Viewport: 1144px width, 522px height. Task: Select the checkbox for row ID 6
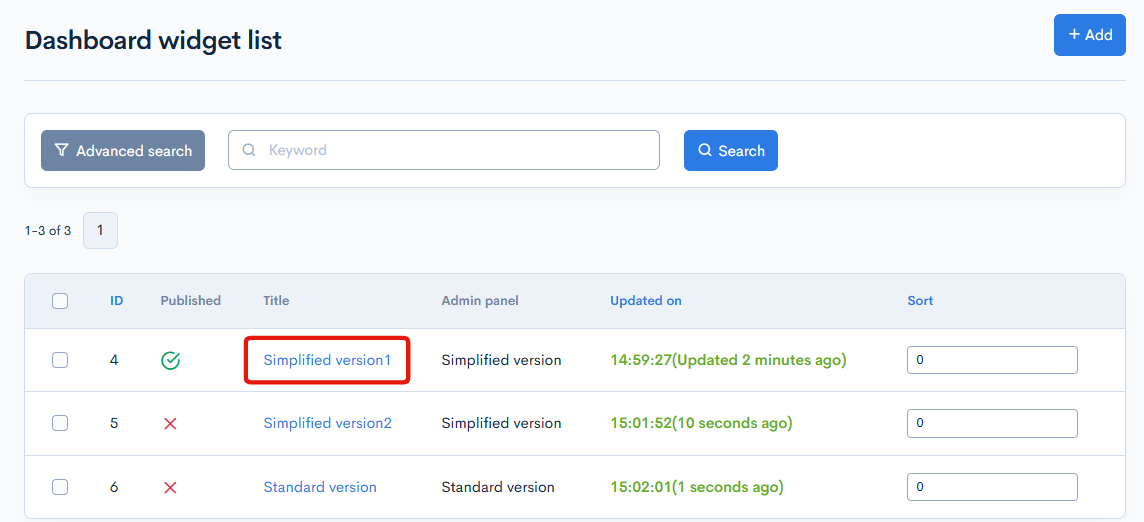click(60, 487)
